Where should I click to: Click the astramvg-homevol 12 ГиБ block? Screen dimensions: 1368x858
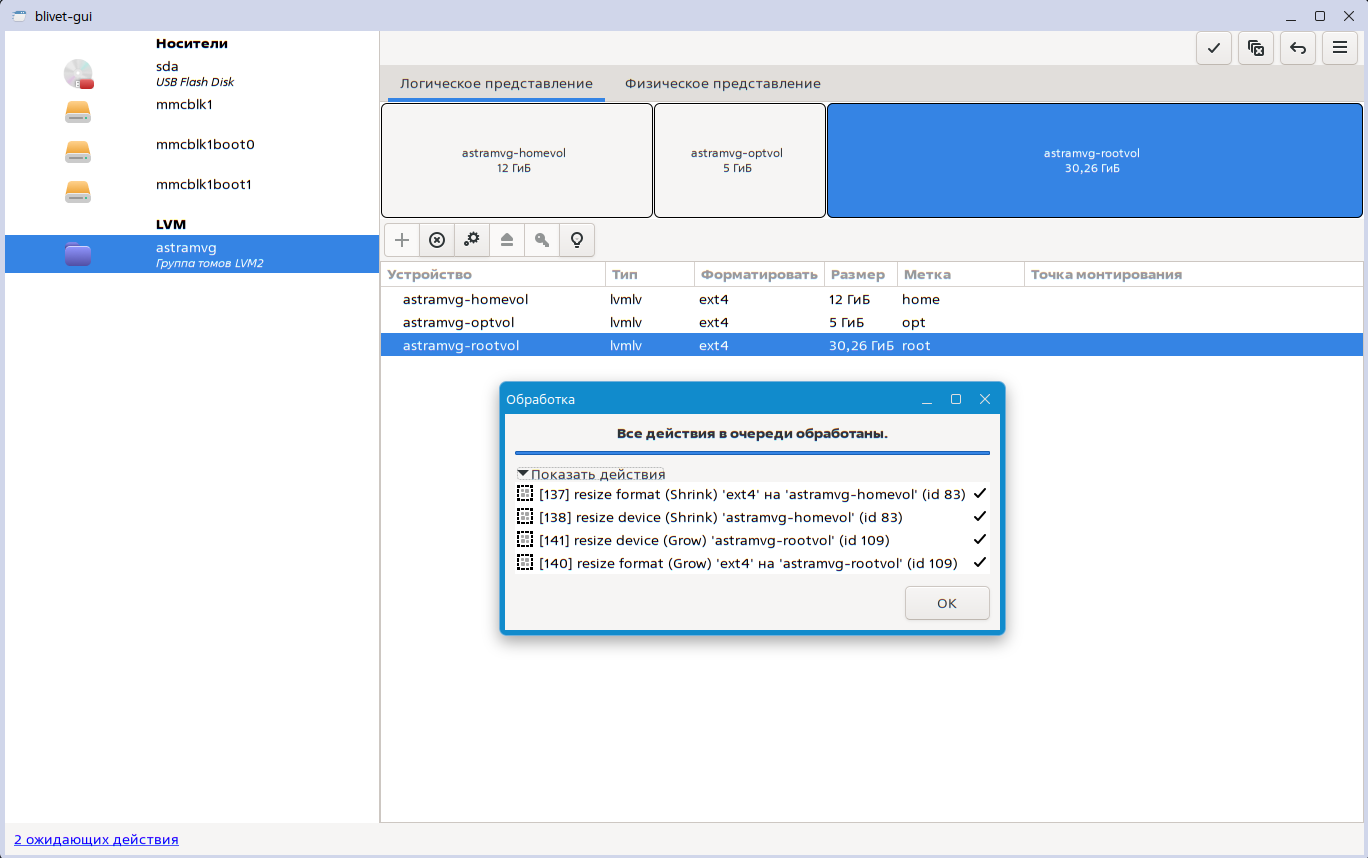(x=516, y=161)
